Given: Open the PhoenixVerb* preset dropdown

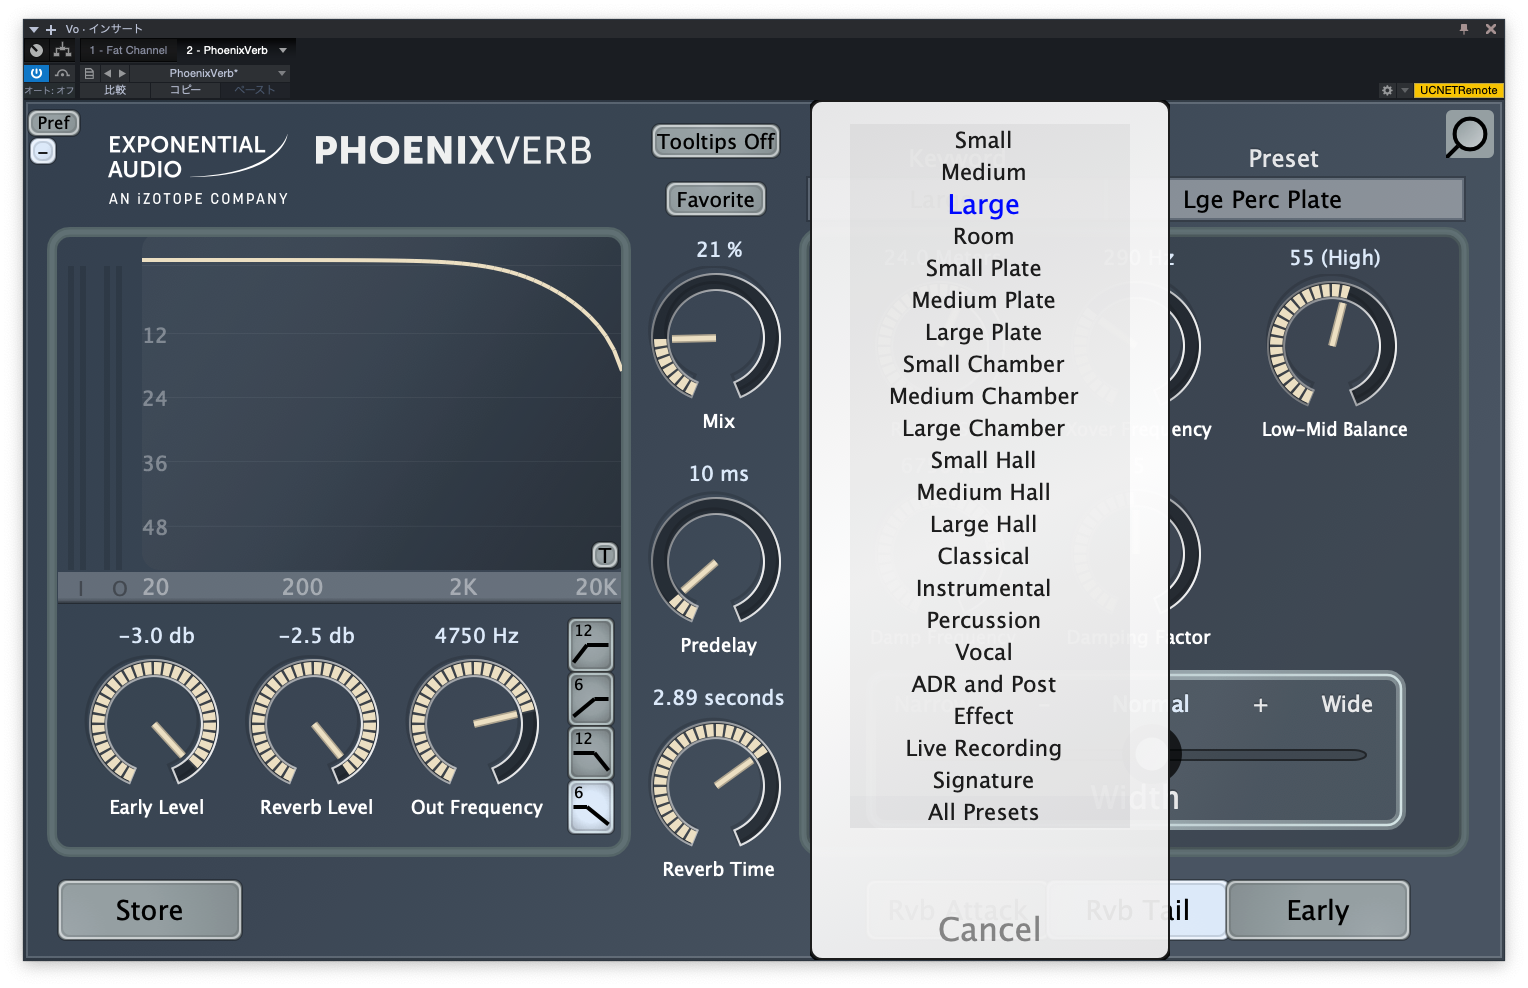Looking at the screenshot, I should click(x=210, y=73).
